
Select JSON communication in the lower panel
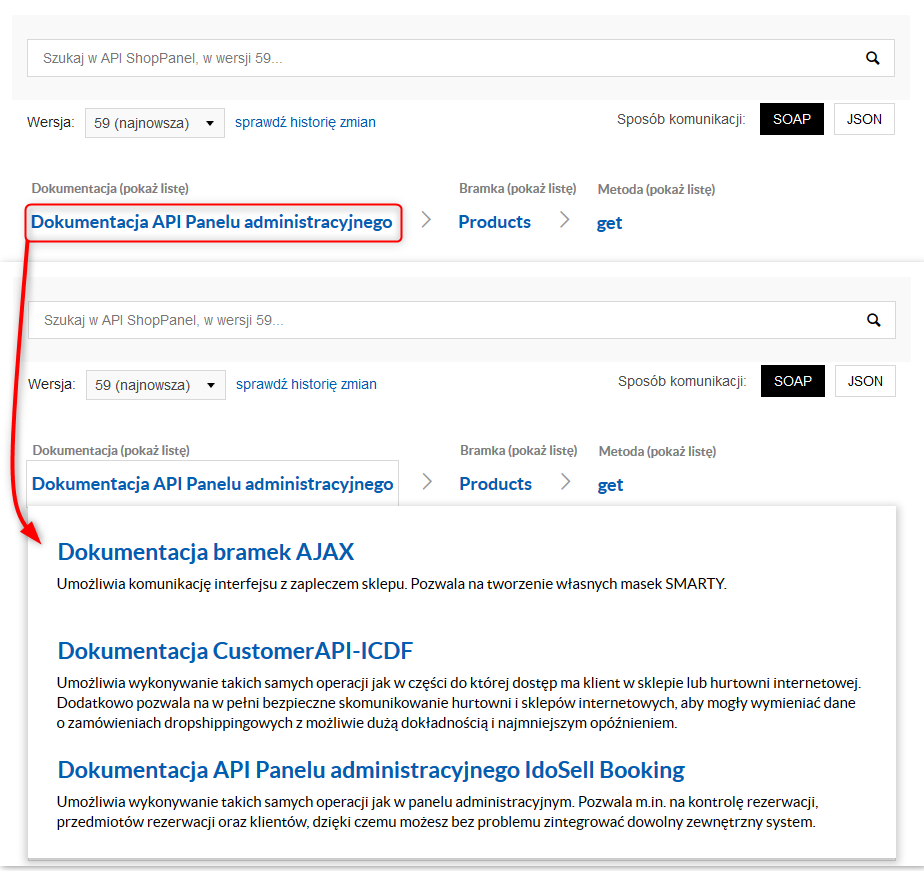point(865,381)
